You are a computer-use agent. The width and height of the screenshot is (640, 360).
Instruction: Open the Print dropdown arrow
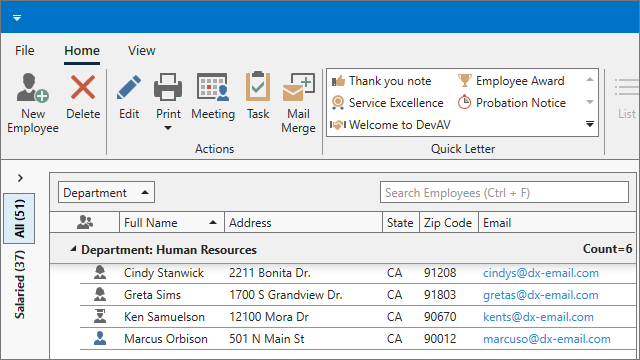168,128
